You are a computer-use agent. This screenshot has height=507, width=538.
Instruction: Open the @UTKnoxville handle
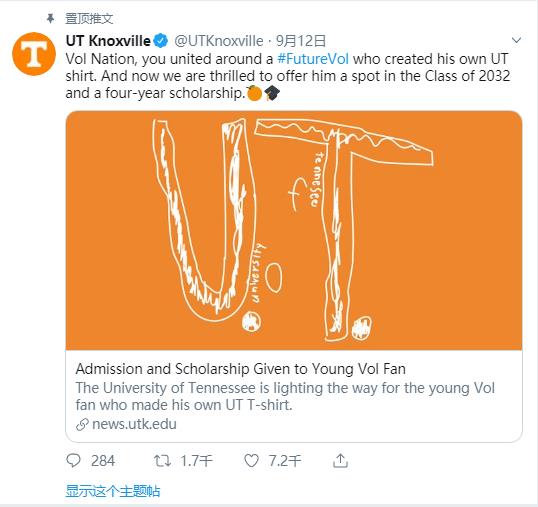(x=219, y=41)
